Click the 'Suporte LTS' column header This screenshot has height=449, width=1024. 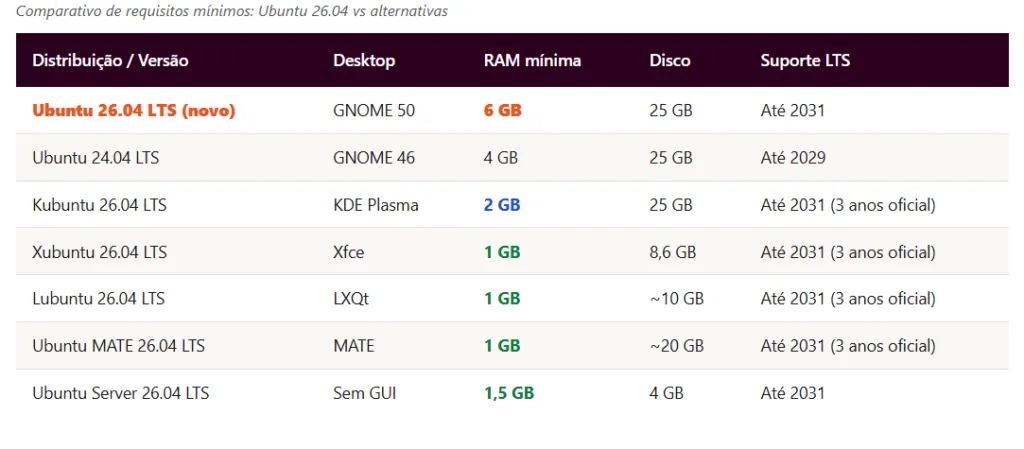(x=805, y=60)
